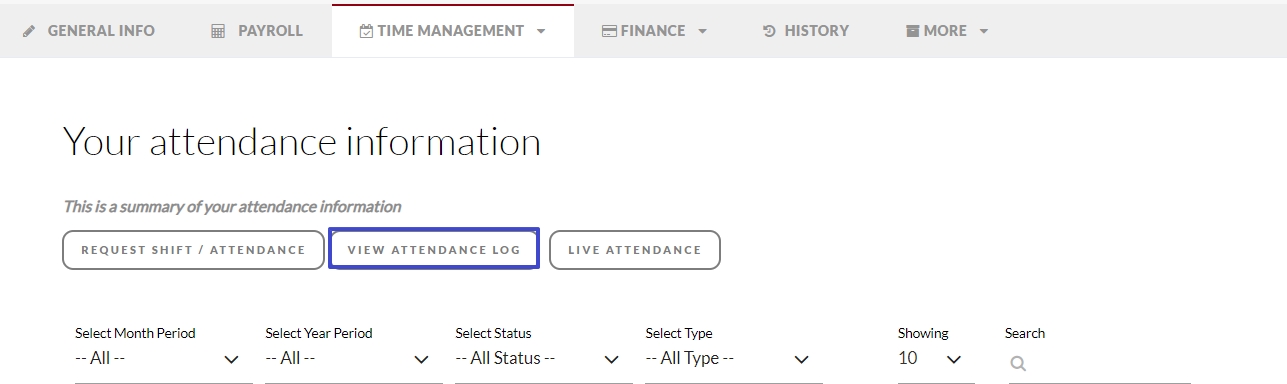The image size is (1287, 384).
Task: Click the View Attendance Log button
Action: click(434, 250)
